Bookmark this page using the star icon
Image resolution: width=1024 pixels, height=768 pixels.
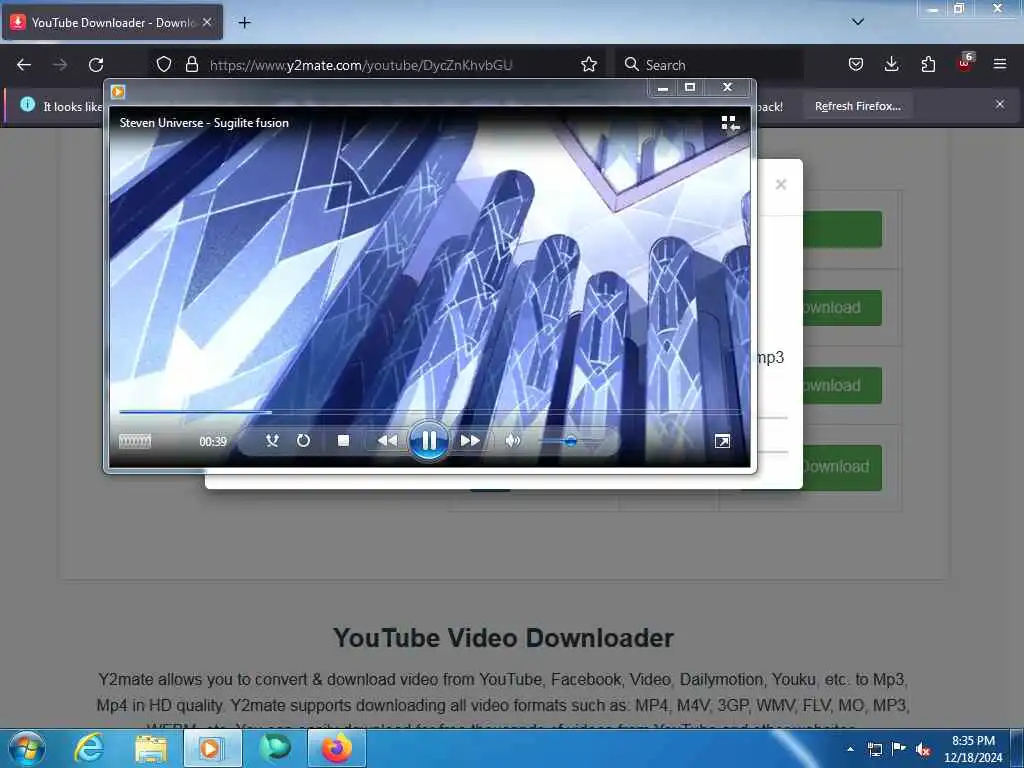click(589, 64)
